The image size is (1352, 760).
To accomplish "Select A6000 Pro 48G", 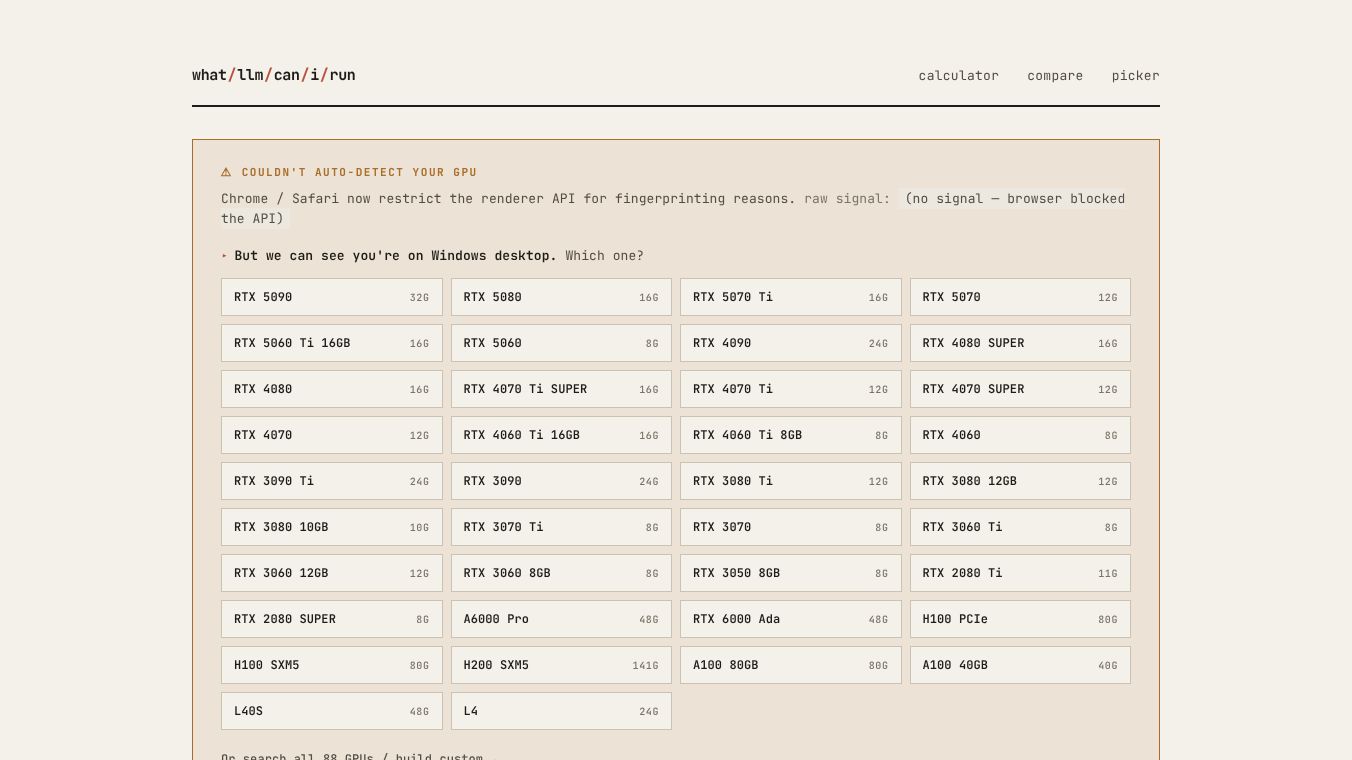I will [x=561, y=619].
